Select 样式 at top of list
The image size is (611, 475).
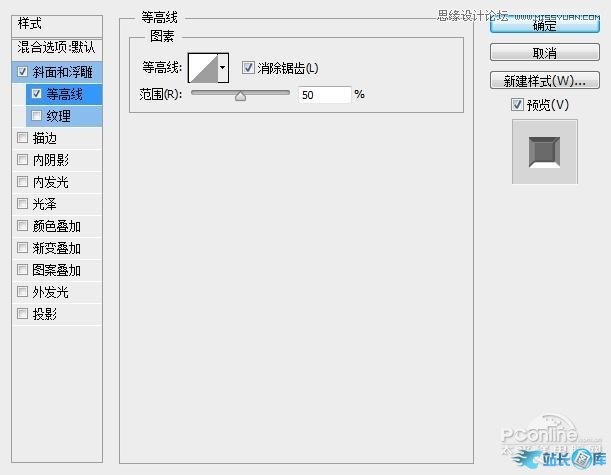point(32,23)
